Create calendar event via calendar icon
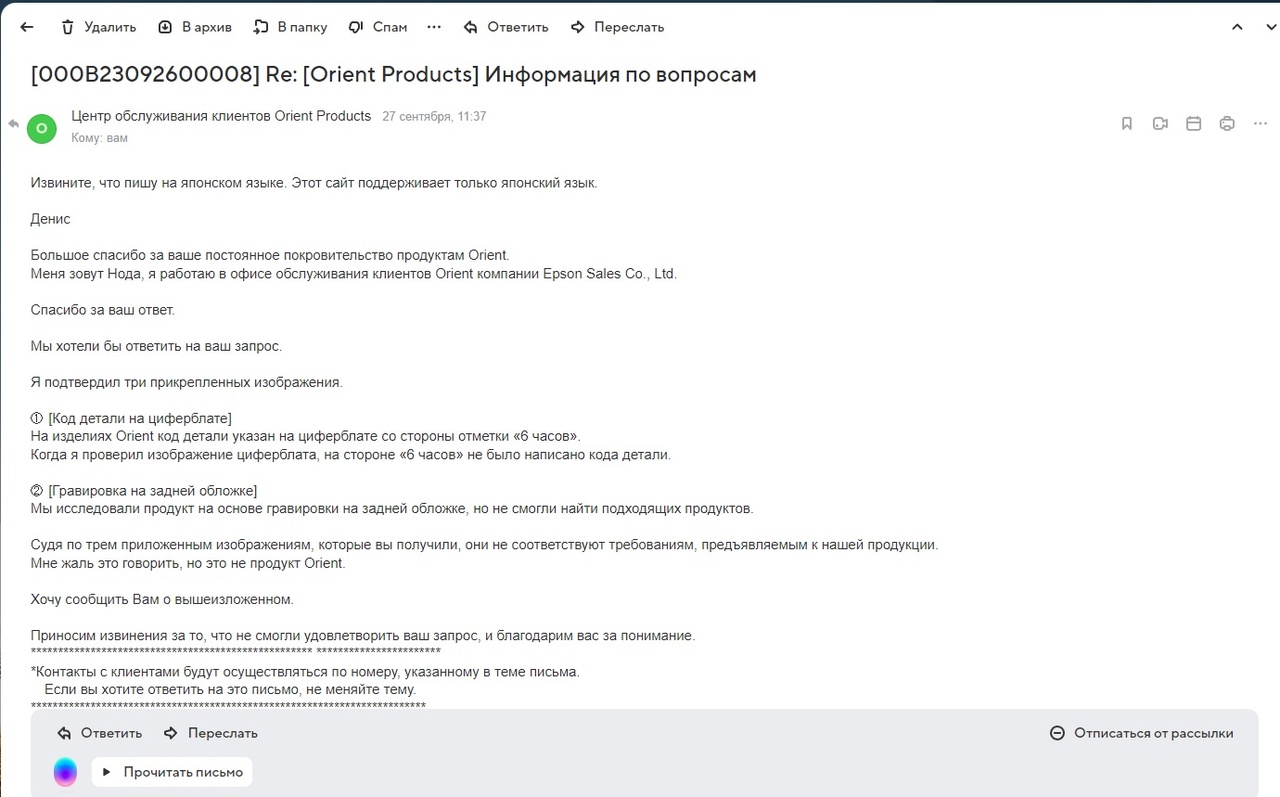The width and height of the screenshot is (1280, 797). [x=1193, y=124]
